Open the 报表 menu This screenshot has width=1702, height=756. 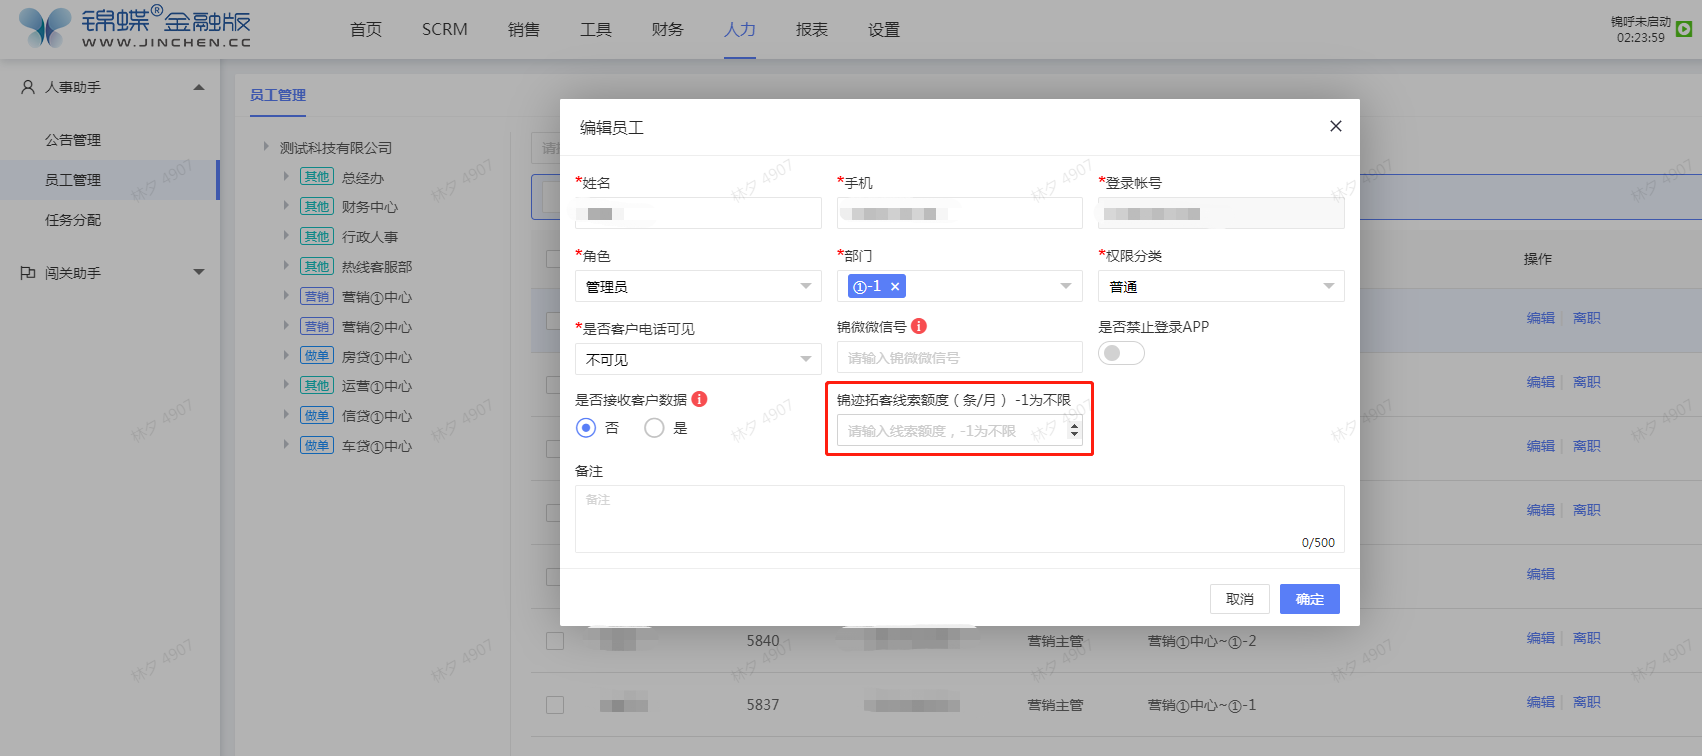(x=812, y=29)
